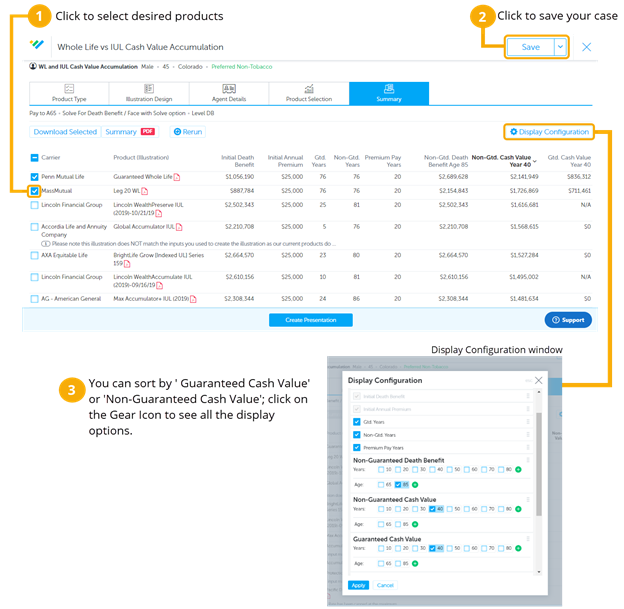Open PDF for Global Accumulator IUL illustration
This screenshot has height=609, width=624.
179,227
